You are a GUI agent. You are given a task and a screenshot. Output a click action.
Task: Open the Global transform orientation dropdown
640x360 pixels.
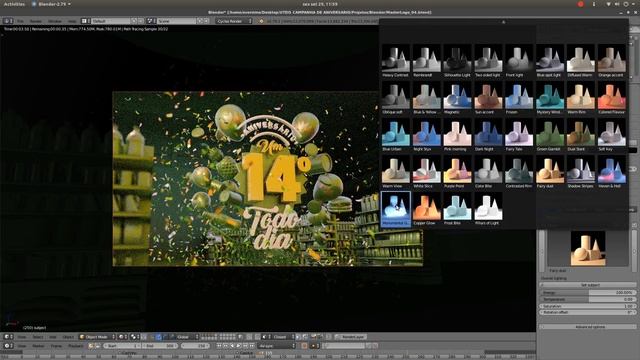pos(188,337)
